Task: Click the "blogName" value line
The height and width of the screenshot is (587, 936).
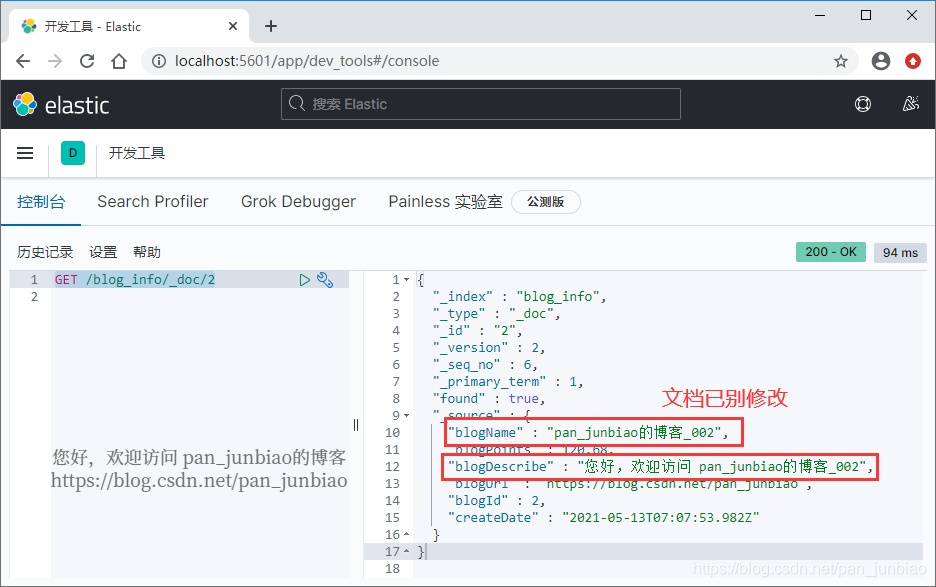Action: [589, 432]
